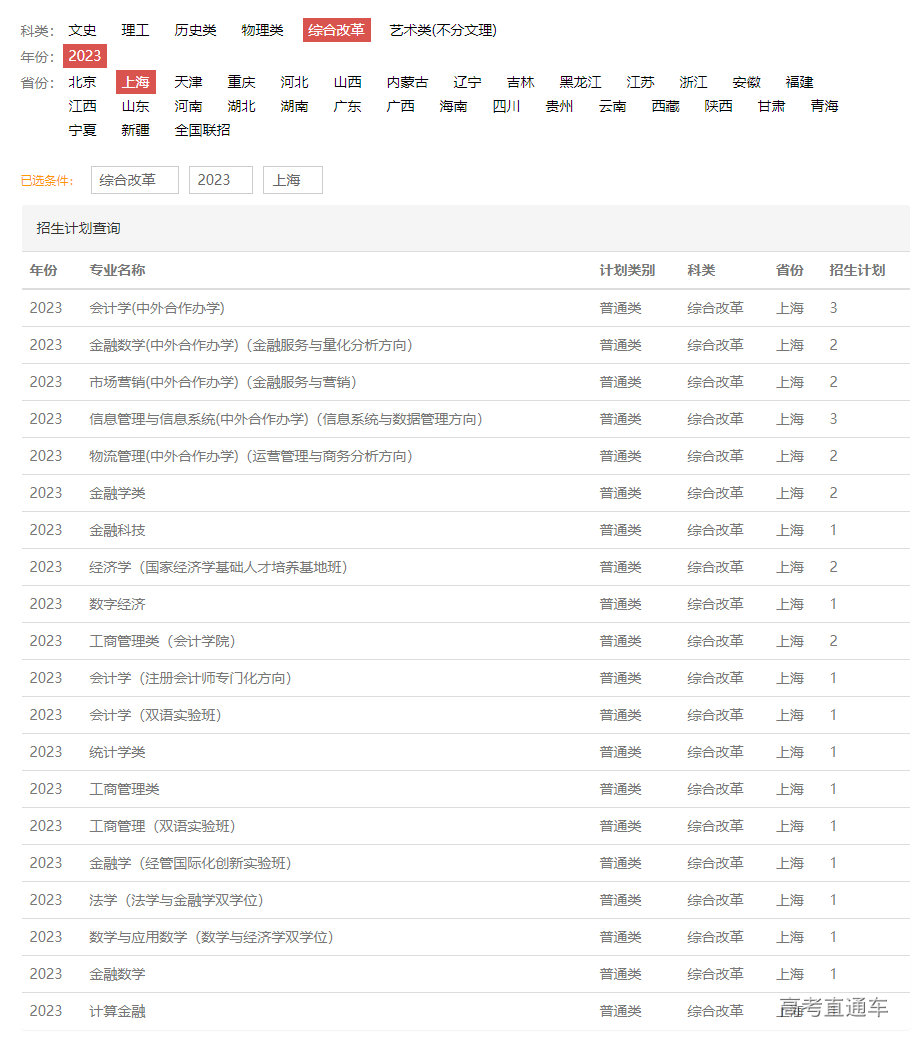
Task: Click the 招生计划 column header
Action: [857, 270]
